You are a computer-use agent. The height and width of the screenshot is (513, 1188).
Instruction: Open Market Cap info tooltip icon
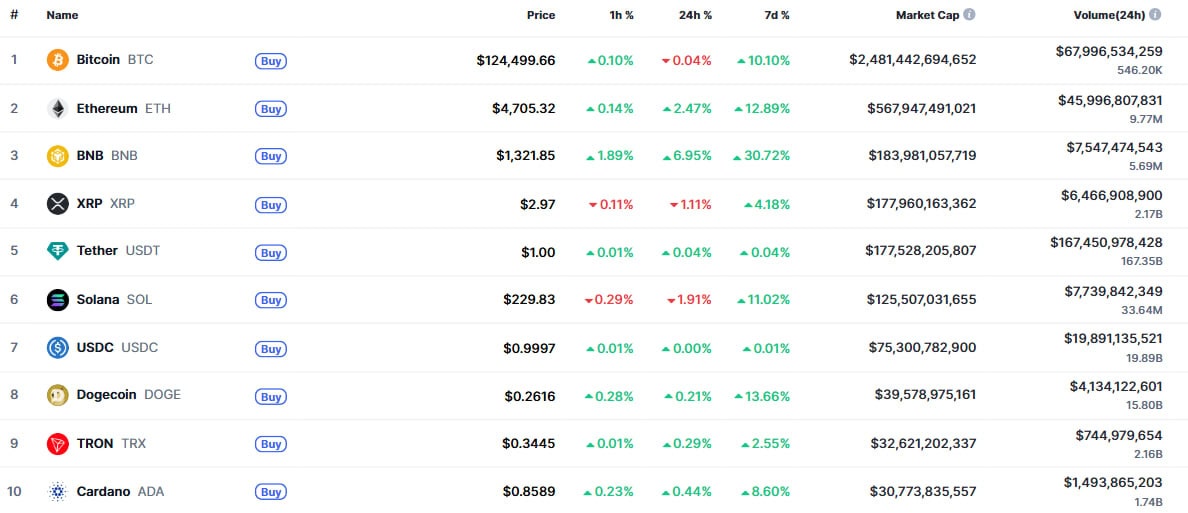pyautogui.click(x=969, y=15)
